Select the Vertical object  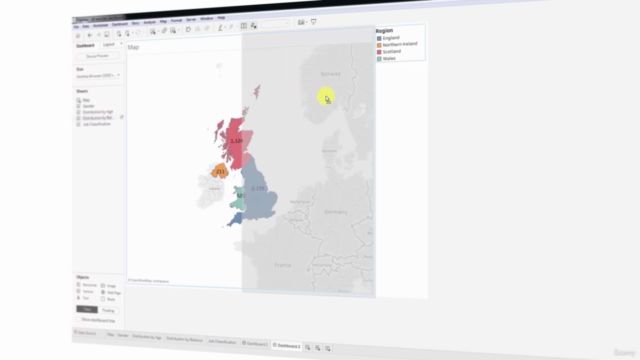85,291
